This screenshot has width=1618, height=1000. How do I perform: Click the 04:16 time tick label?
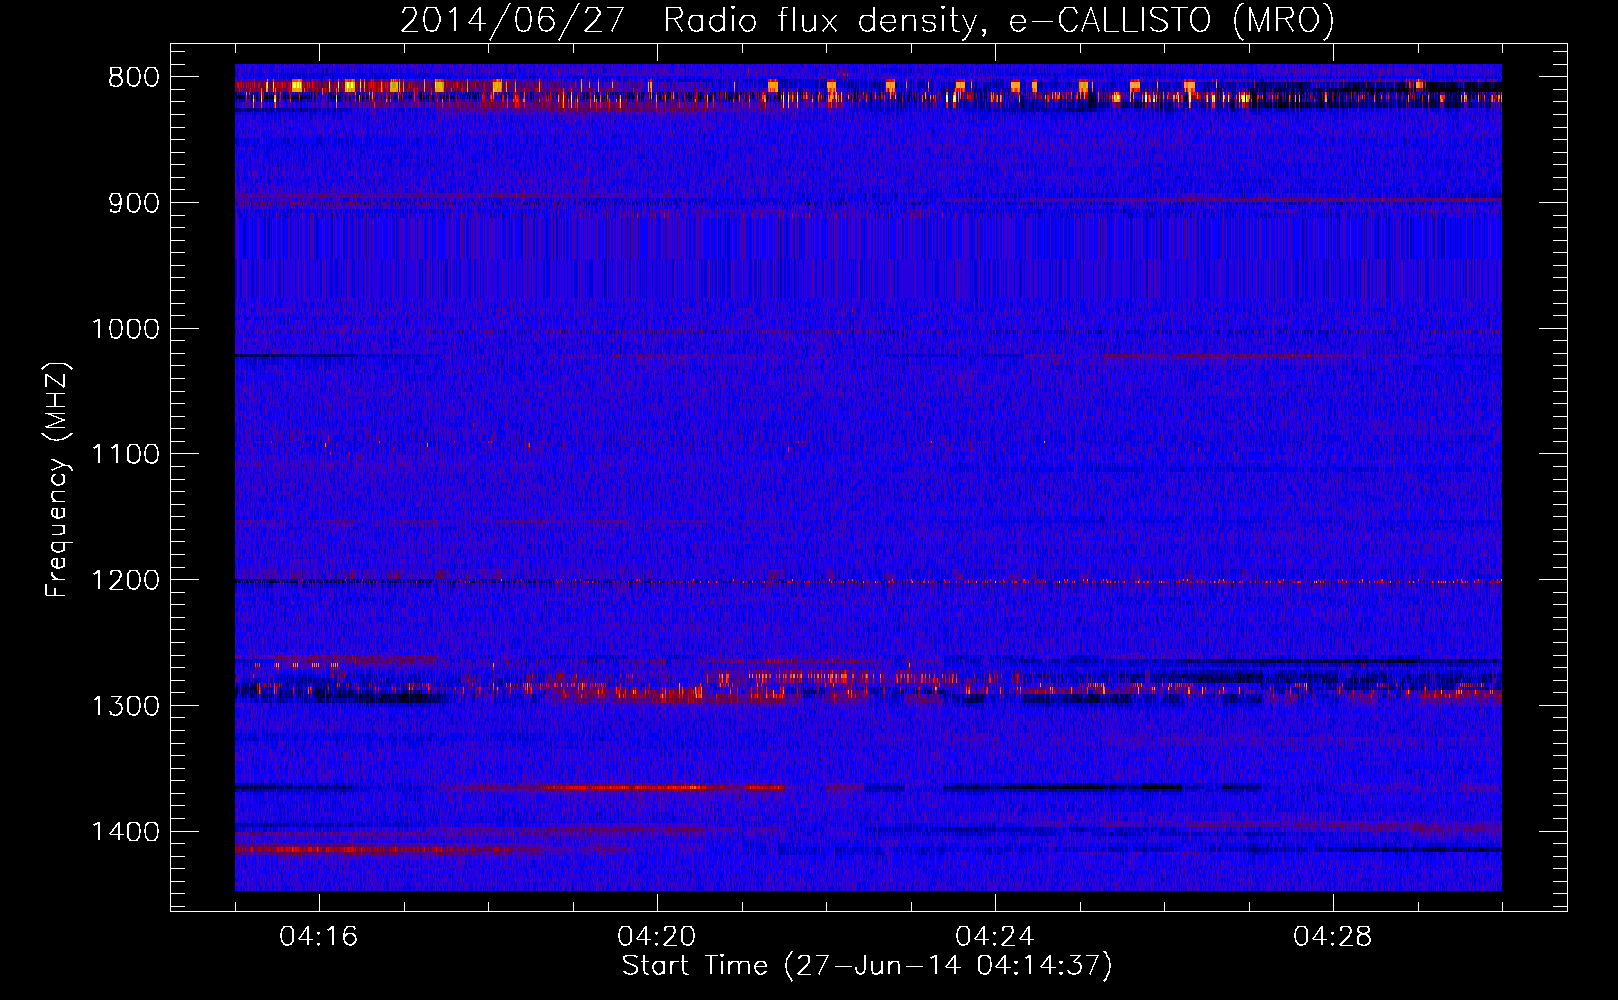click(319, 937)
